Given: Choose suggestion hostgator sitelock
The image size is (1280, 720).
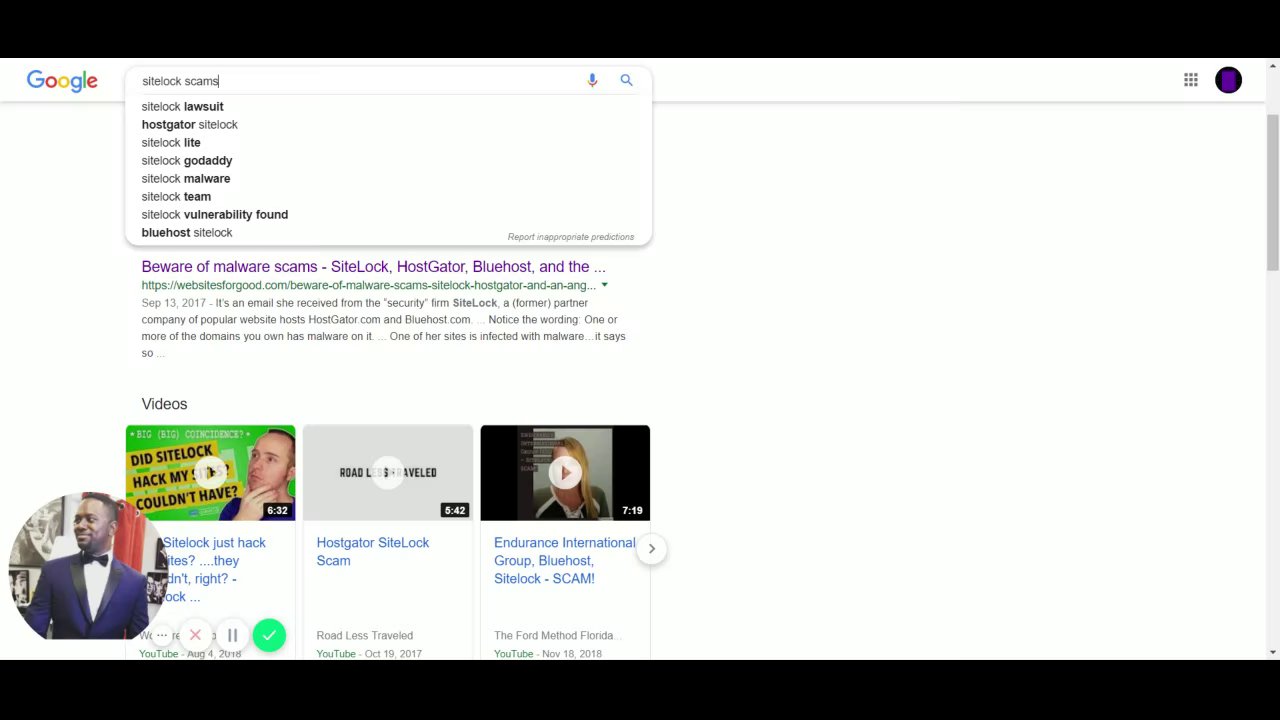Looking at the screenshot, I should pyautogui.click(x=189, y=124).
